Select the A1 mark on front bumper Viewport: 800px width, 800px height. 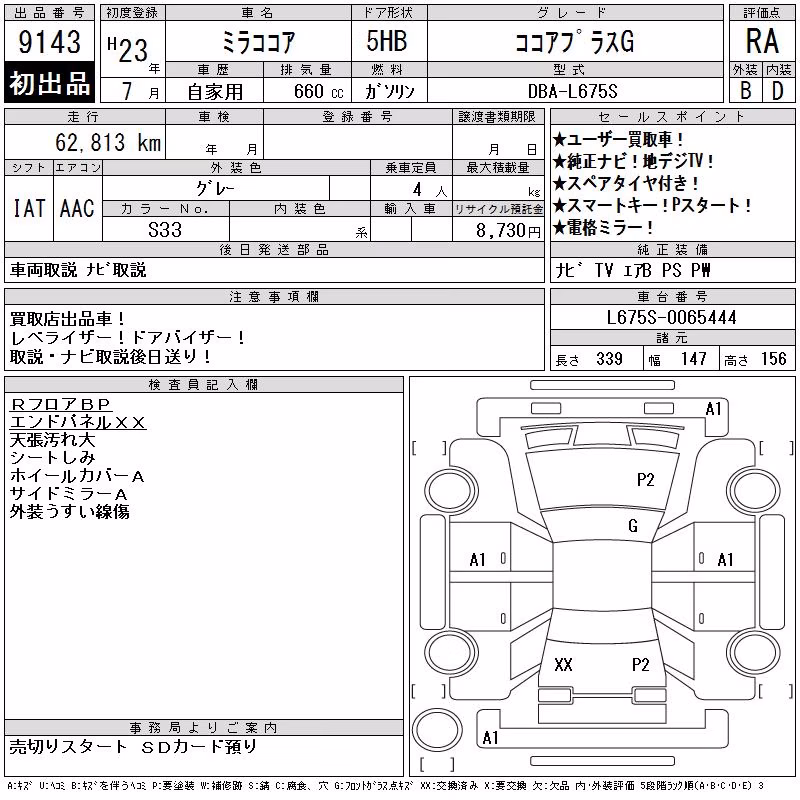713,409
